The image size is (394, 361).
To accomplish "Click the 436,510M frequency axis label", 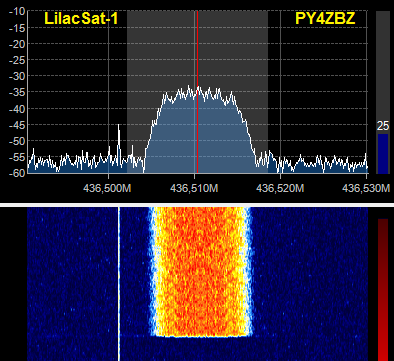I will (x=194, y=188).
